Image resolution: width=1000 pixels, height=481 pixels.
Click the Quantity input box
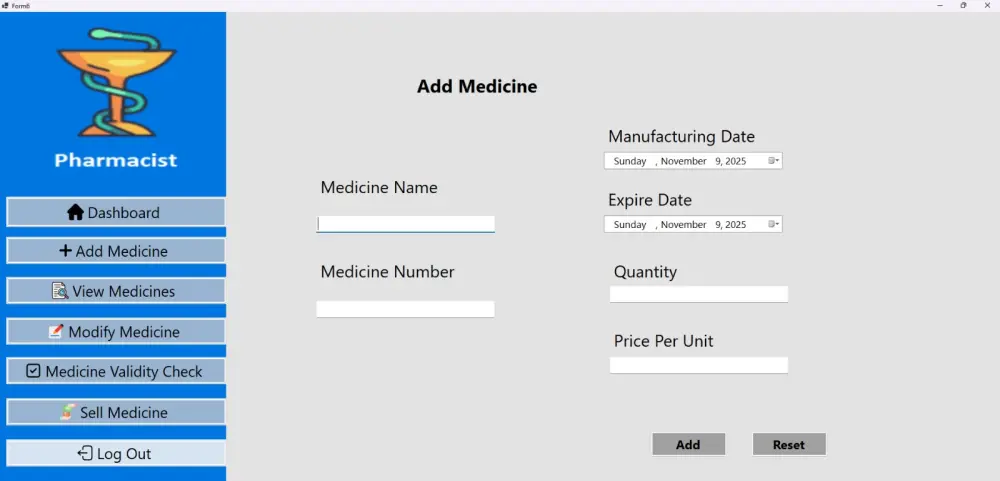[x=699, y=294]
